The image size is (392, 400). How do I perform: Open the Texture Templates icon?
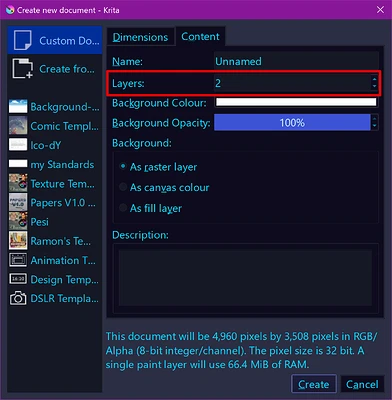click(18, 183)
